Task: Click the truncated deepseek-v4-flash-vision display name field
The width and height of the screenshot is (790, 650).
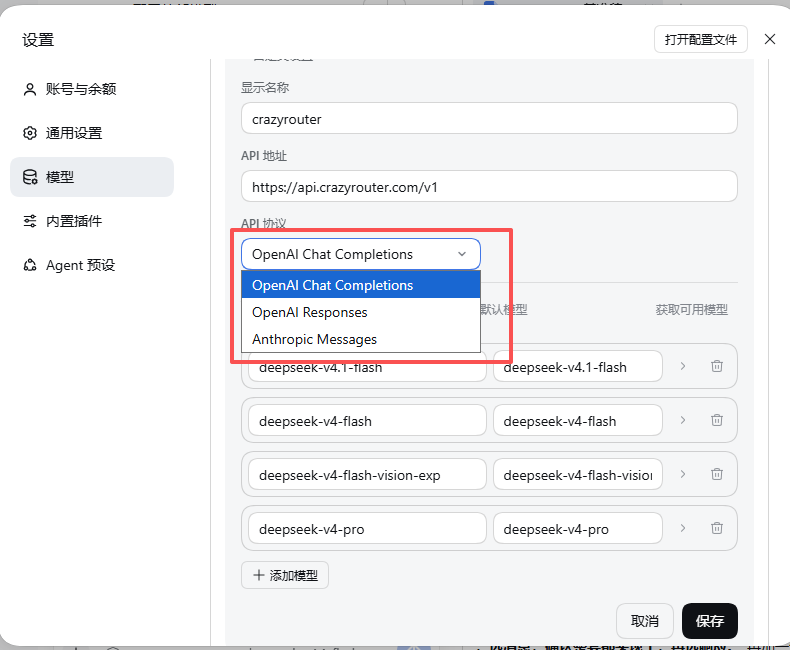Action: 577,474
